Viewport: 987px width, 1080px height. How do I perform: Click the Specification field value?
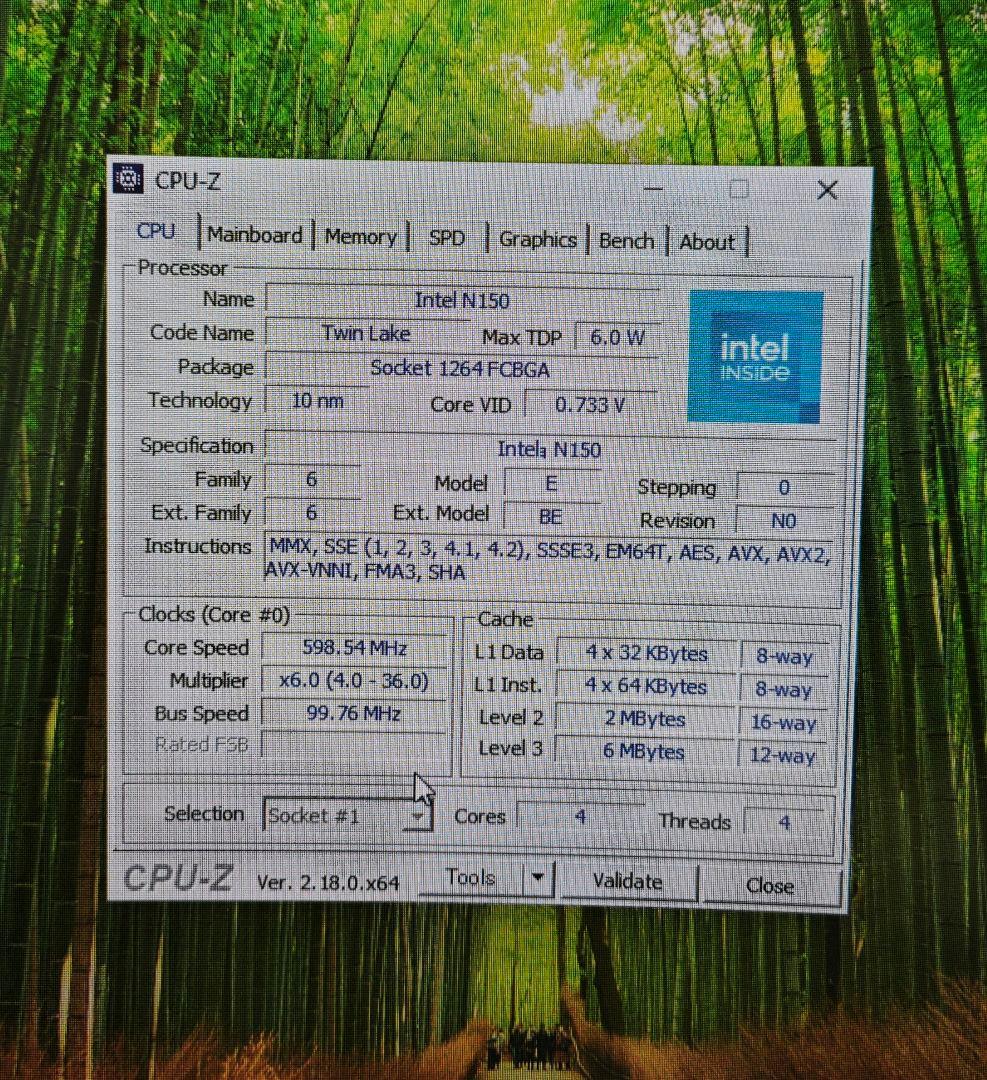click(x=550, y=449)
